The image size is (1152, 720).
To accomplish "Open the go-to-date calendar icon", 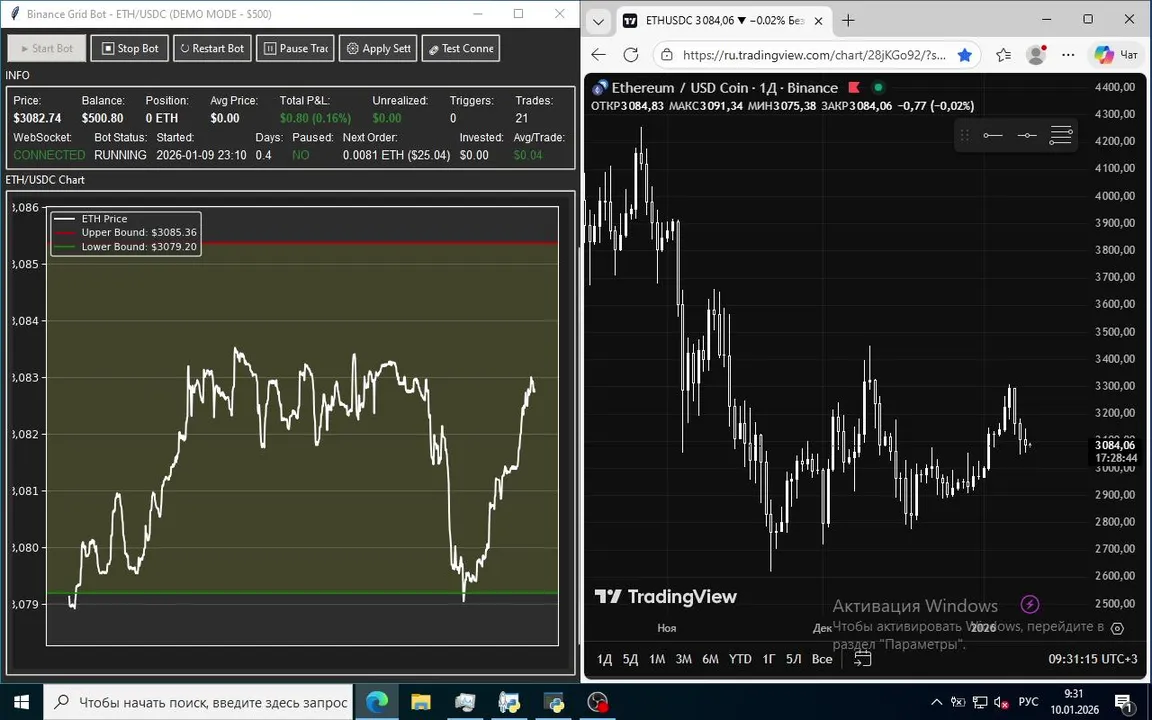I will click(863, 658).
